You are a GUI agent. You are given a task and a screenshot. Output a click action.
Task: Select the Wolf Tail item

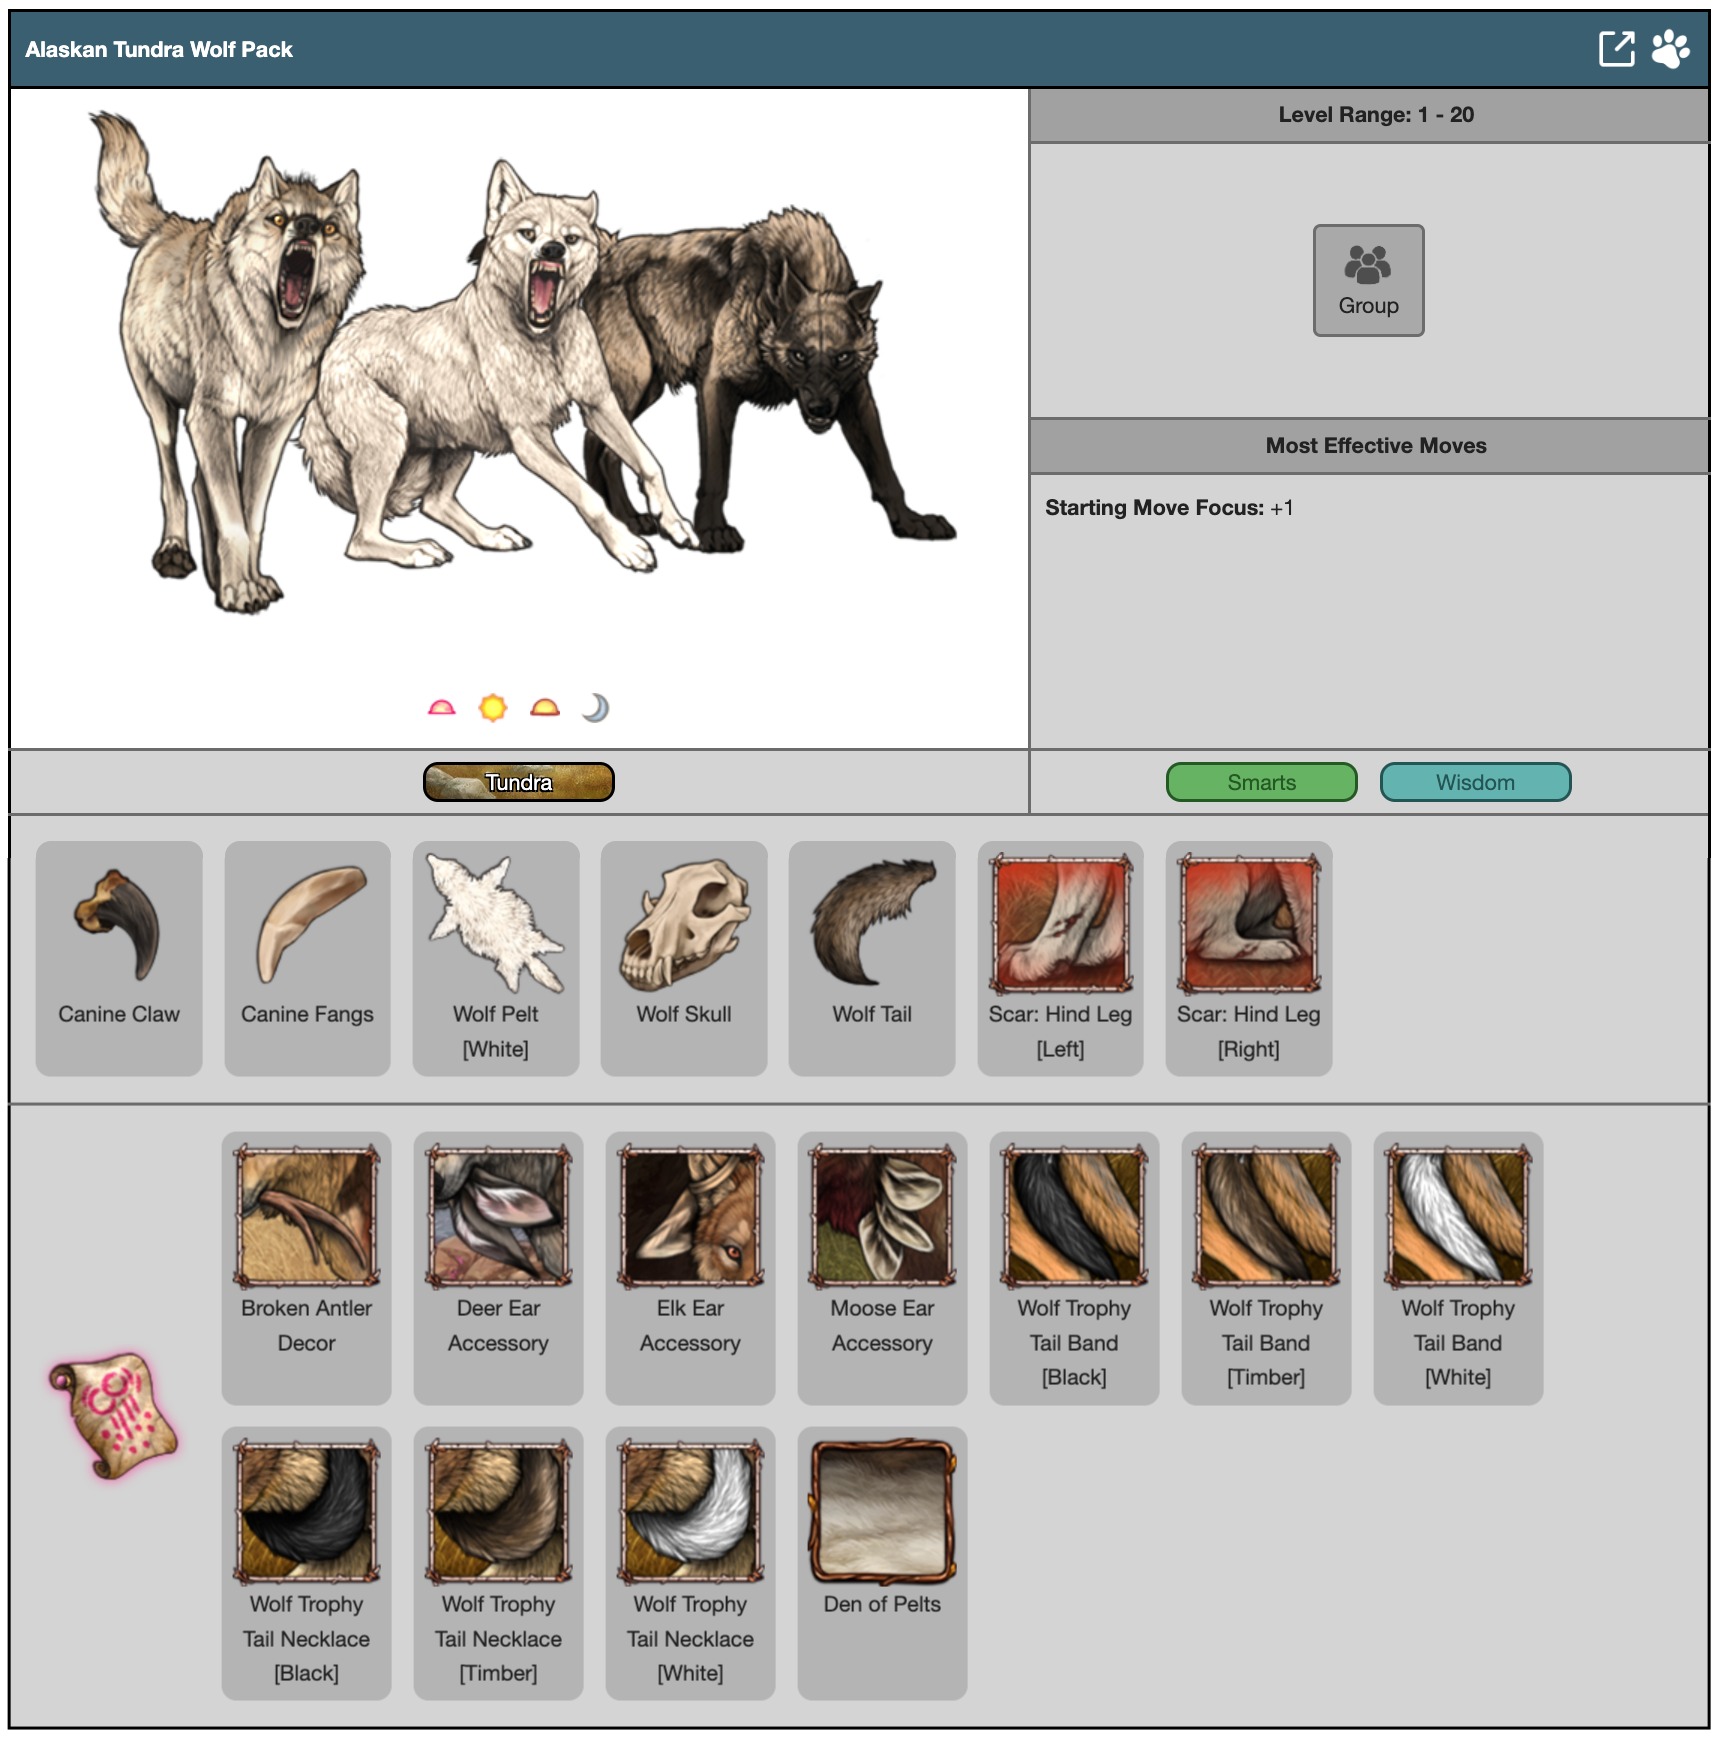pos(872,957)
